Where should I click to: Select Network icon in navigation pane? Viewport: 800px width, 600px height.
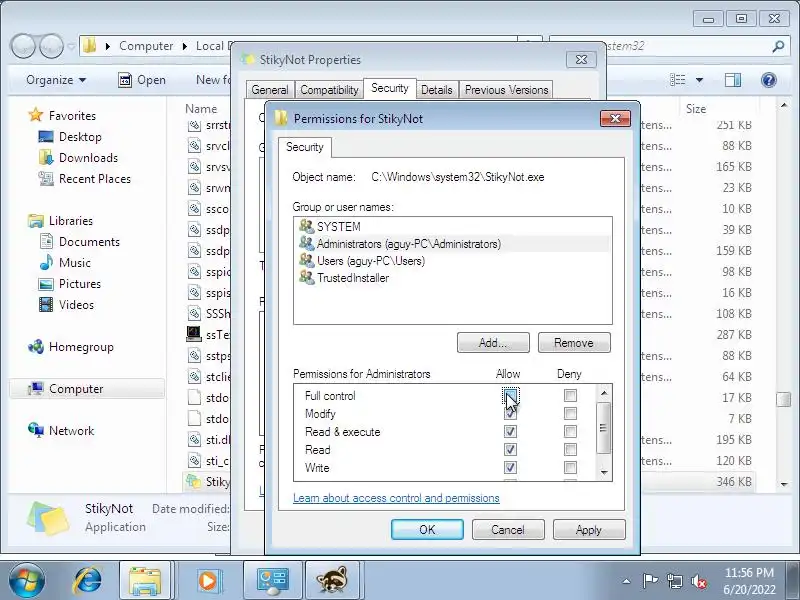pos(36,431)
